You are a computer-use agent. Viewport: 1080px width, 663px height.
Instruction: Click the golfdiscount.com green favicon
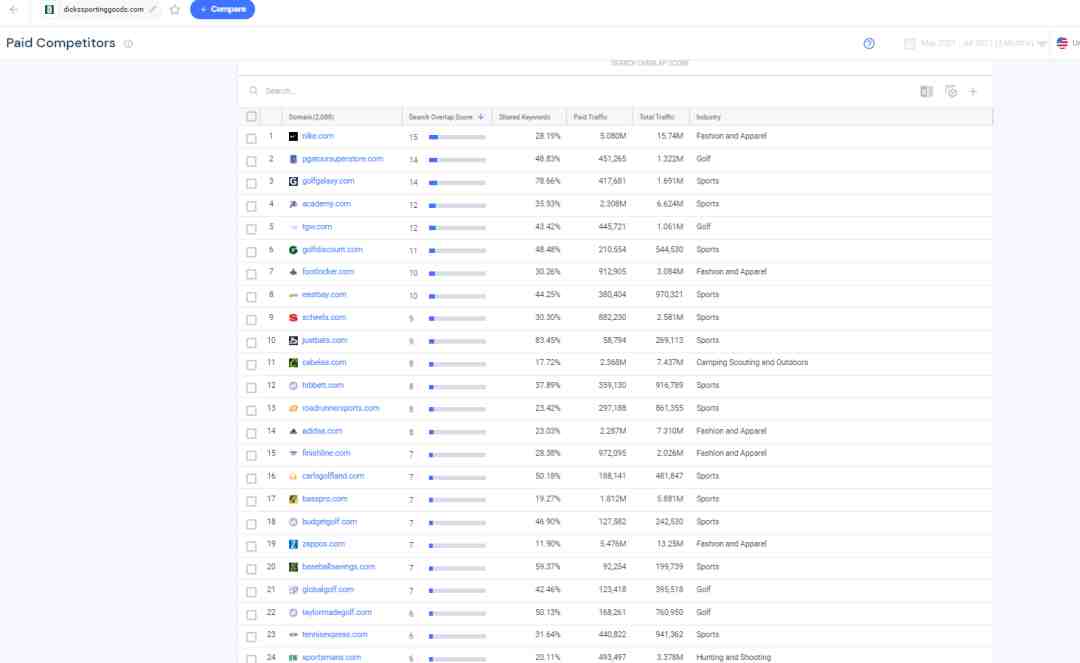[293, 250]
